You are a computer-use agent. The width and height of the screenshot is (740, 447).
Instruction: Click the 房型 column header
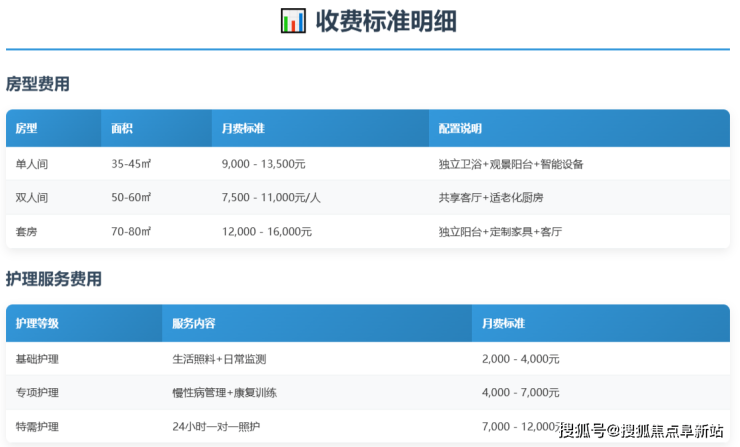pos(26,129)
